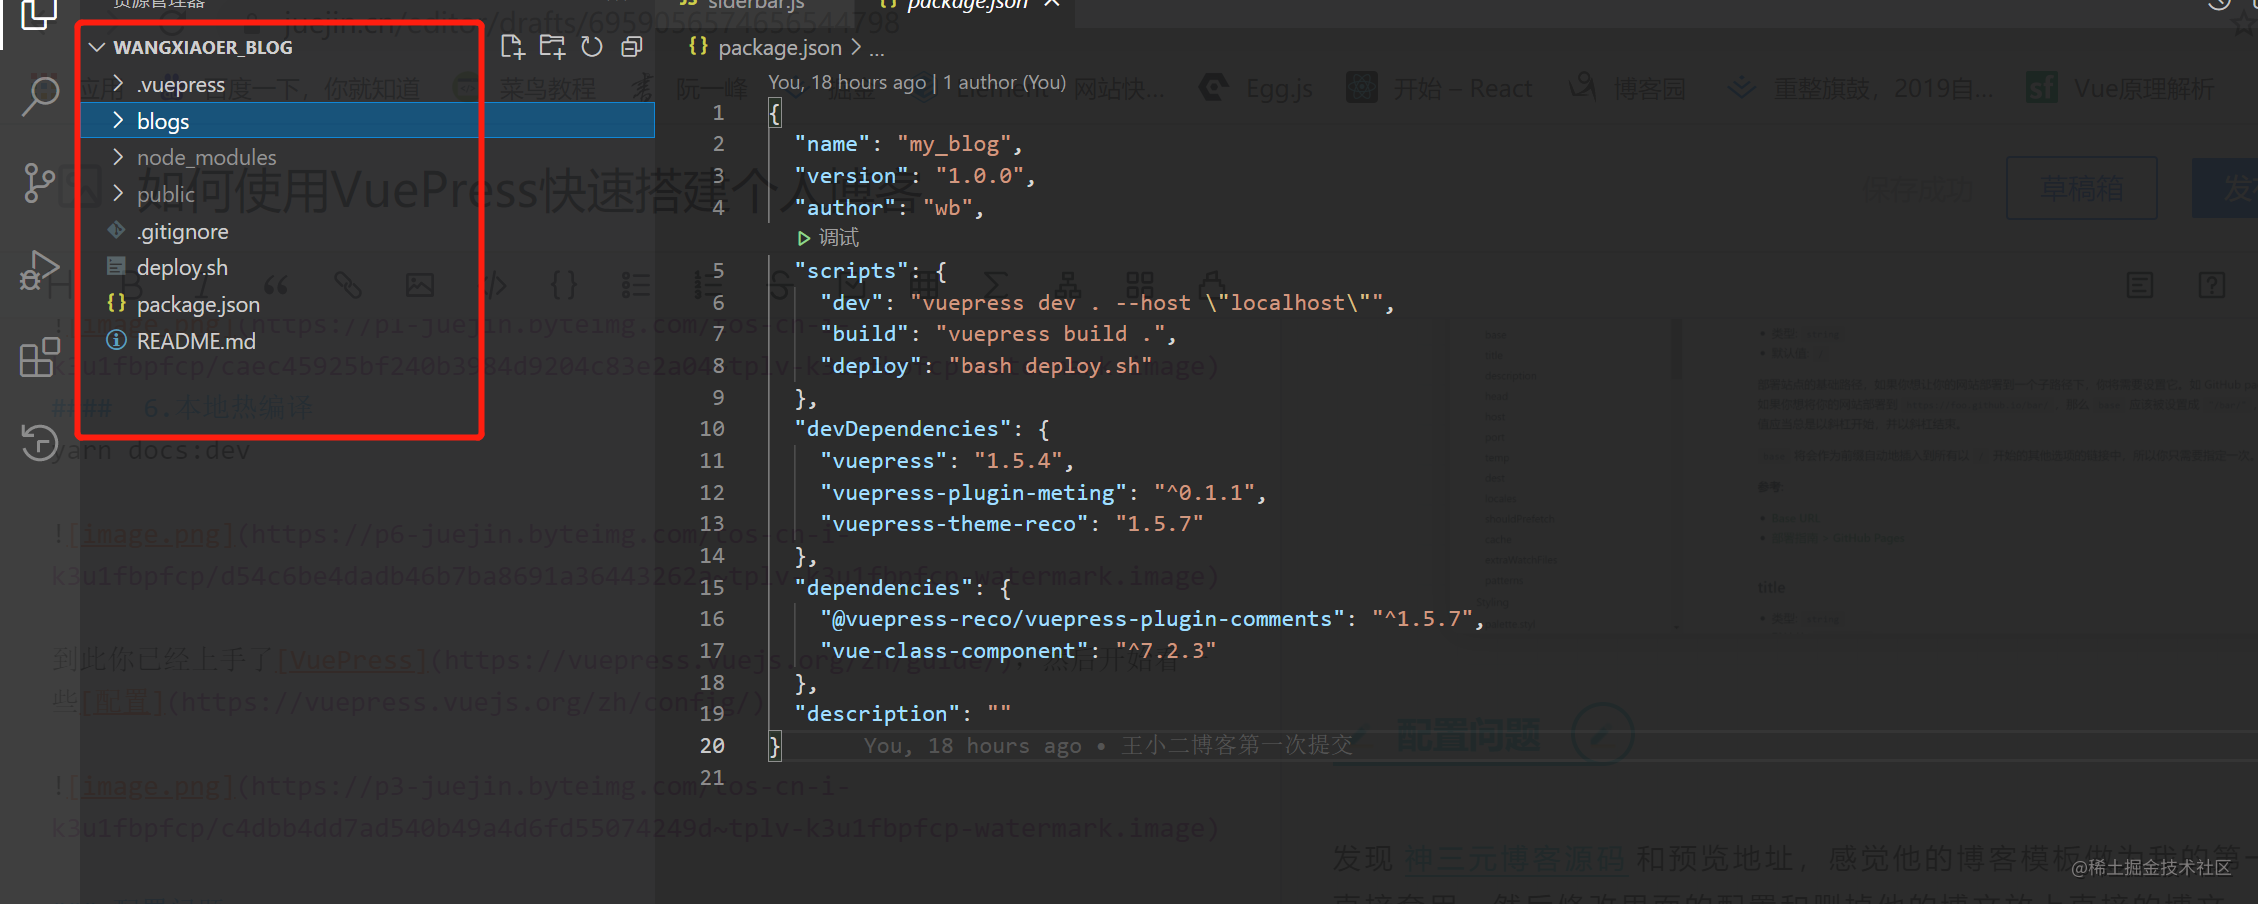The image size is (2258, 904).
Task: Click the .gitignore file icon
Action: [x=117, y=230]
